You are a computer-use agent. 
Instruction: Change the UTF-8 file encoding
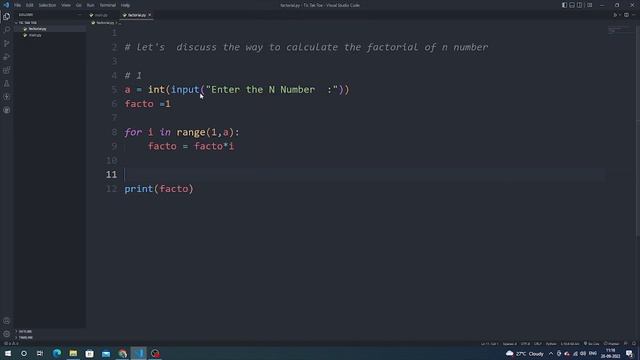[x=525, y=344]
